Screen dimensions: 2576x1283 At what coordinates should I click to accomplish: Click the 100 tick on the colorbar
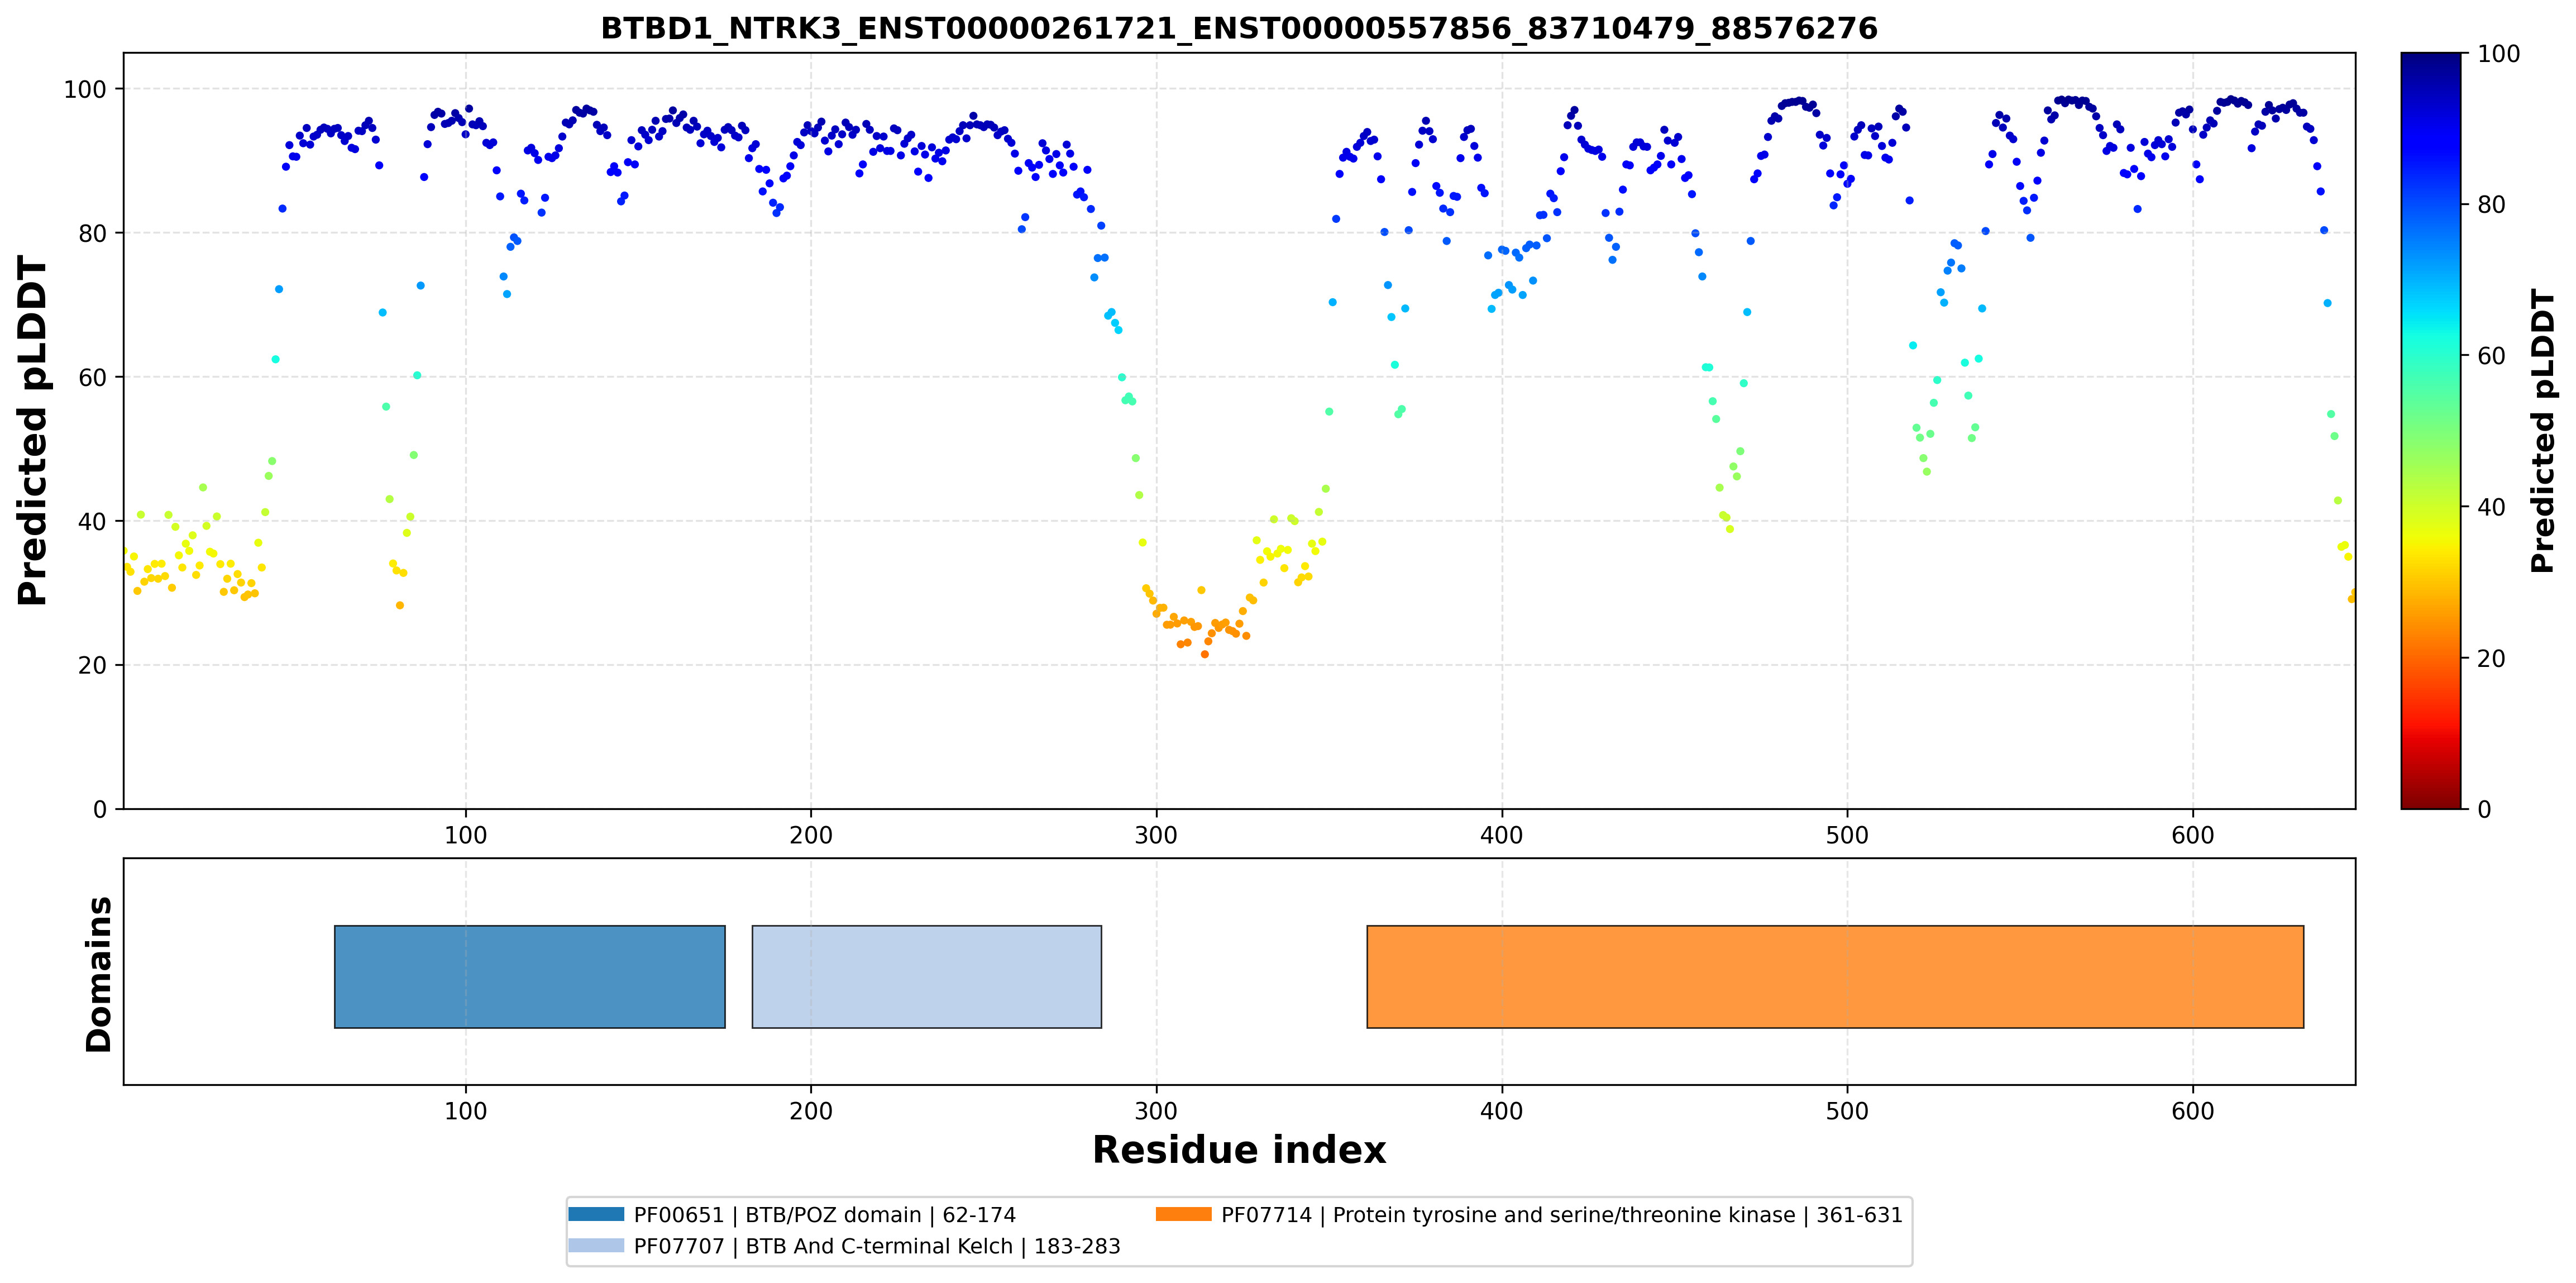[x=2498, y=54]
